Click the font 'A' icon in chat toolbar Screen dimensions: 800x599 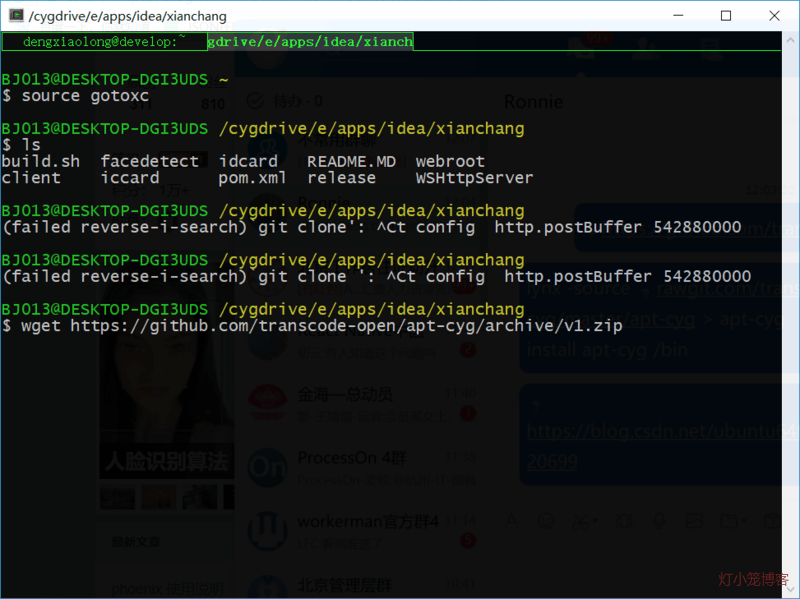(x=512, y=521)
